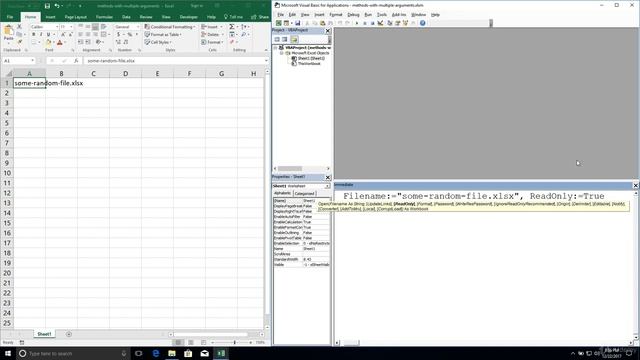
Task: Open the Sheet1 Worksheet object dropdown
Action: tap(327, 186)
